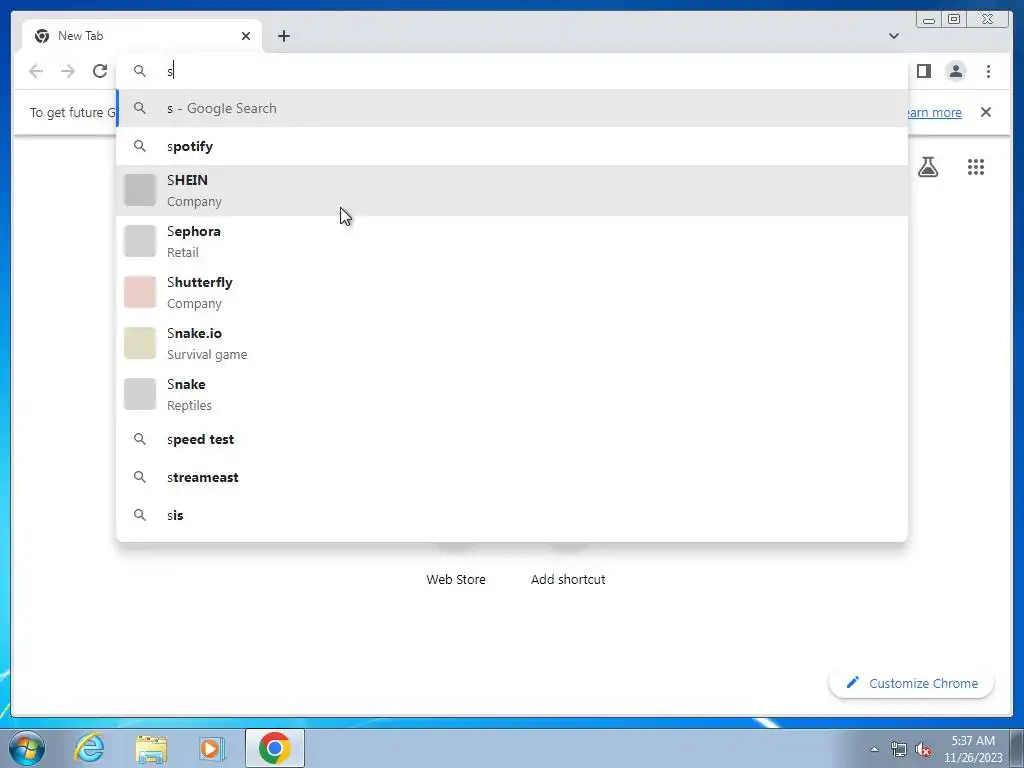Choose the Sephora Retail suggestion
Screen dimensions: 1024x768
511,241
